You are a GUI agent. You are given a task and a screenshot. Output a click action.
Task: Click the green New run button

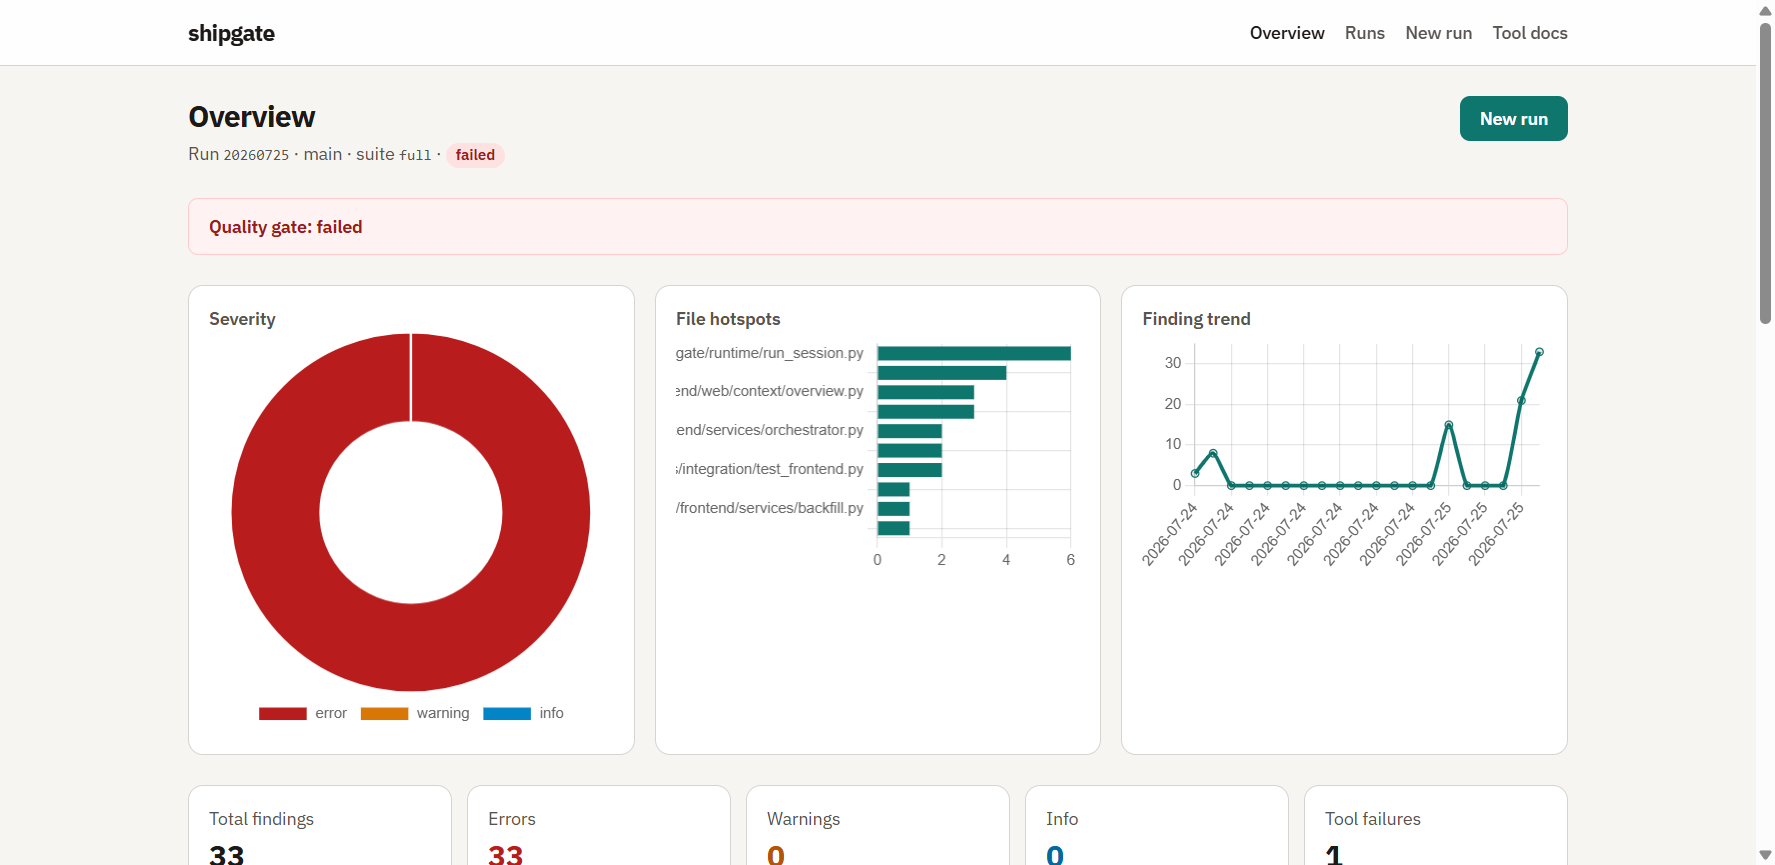1513,119
